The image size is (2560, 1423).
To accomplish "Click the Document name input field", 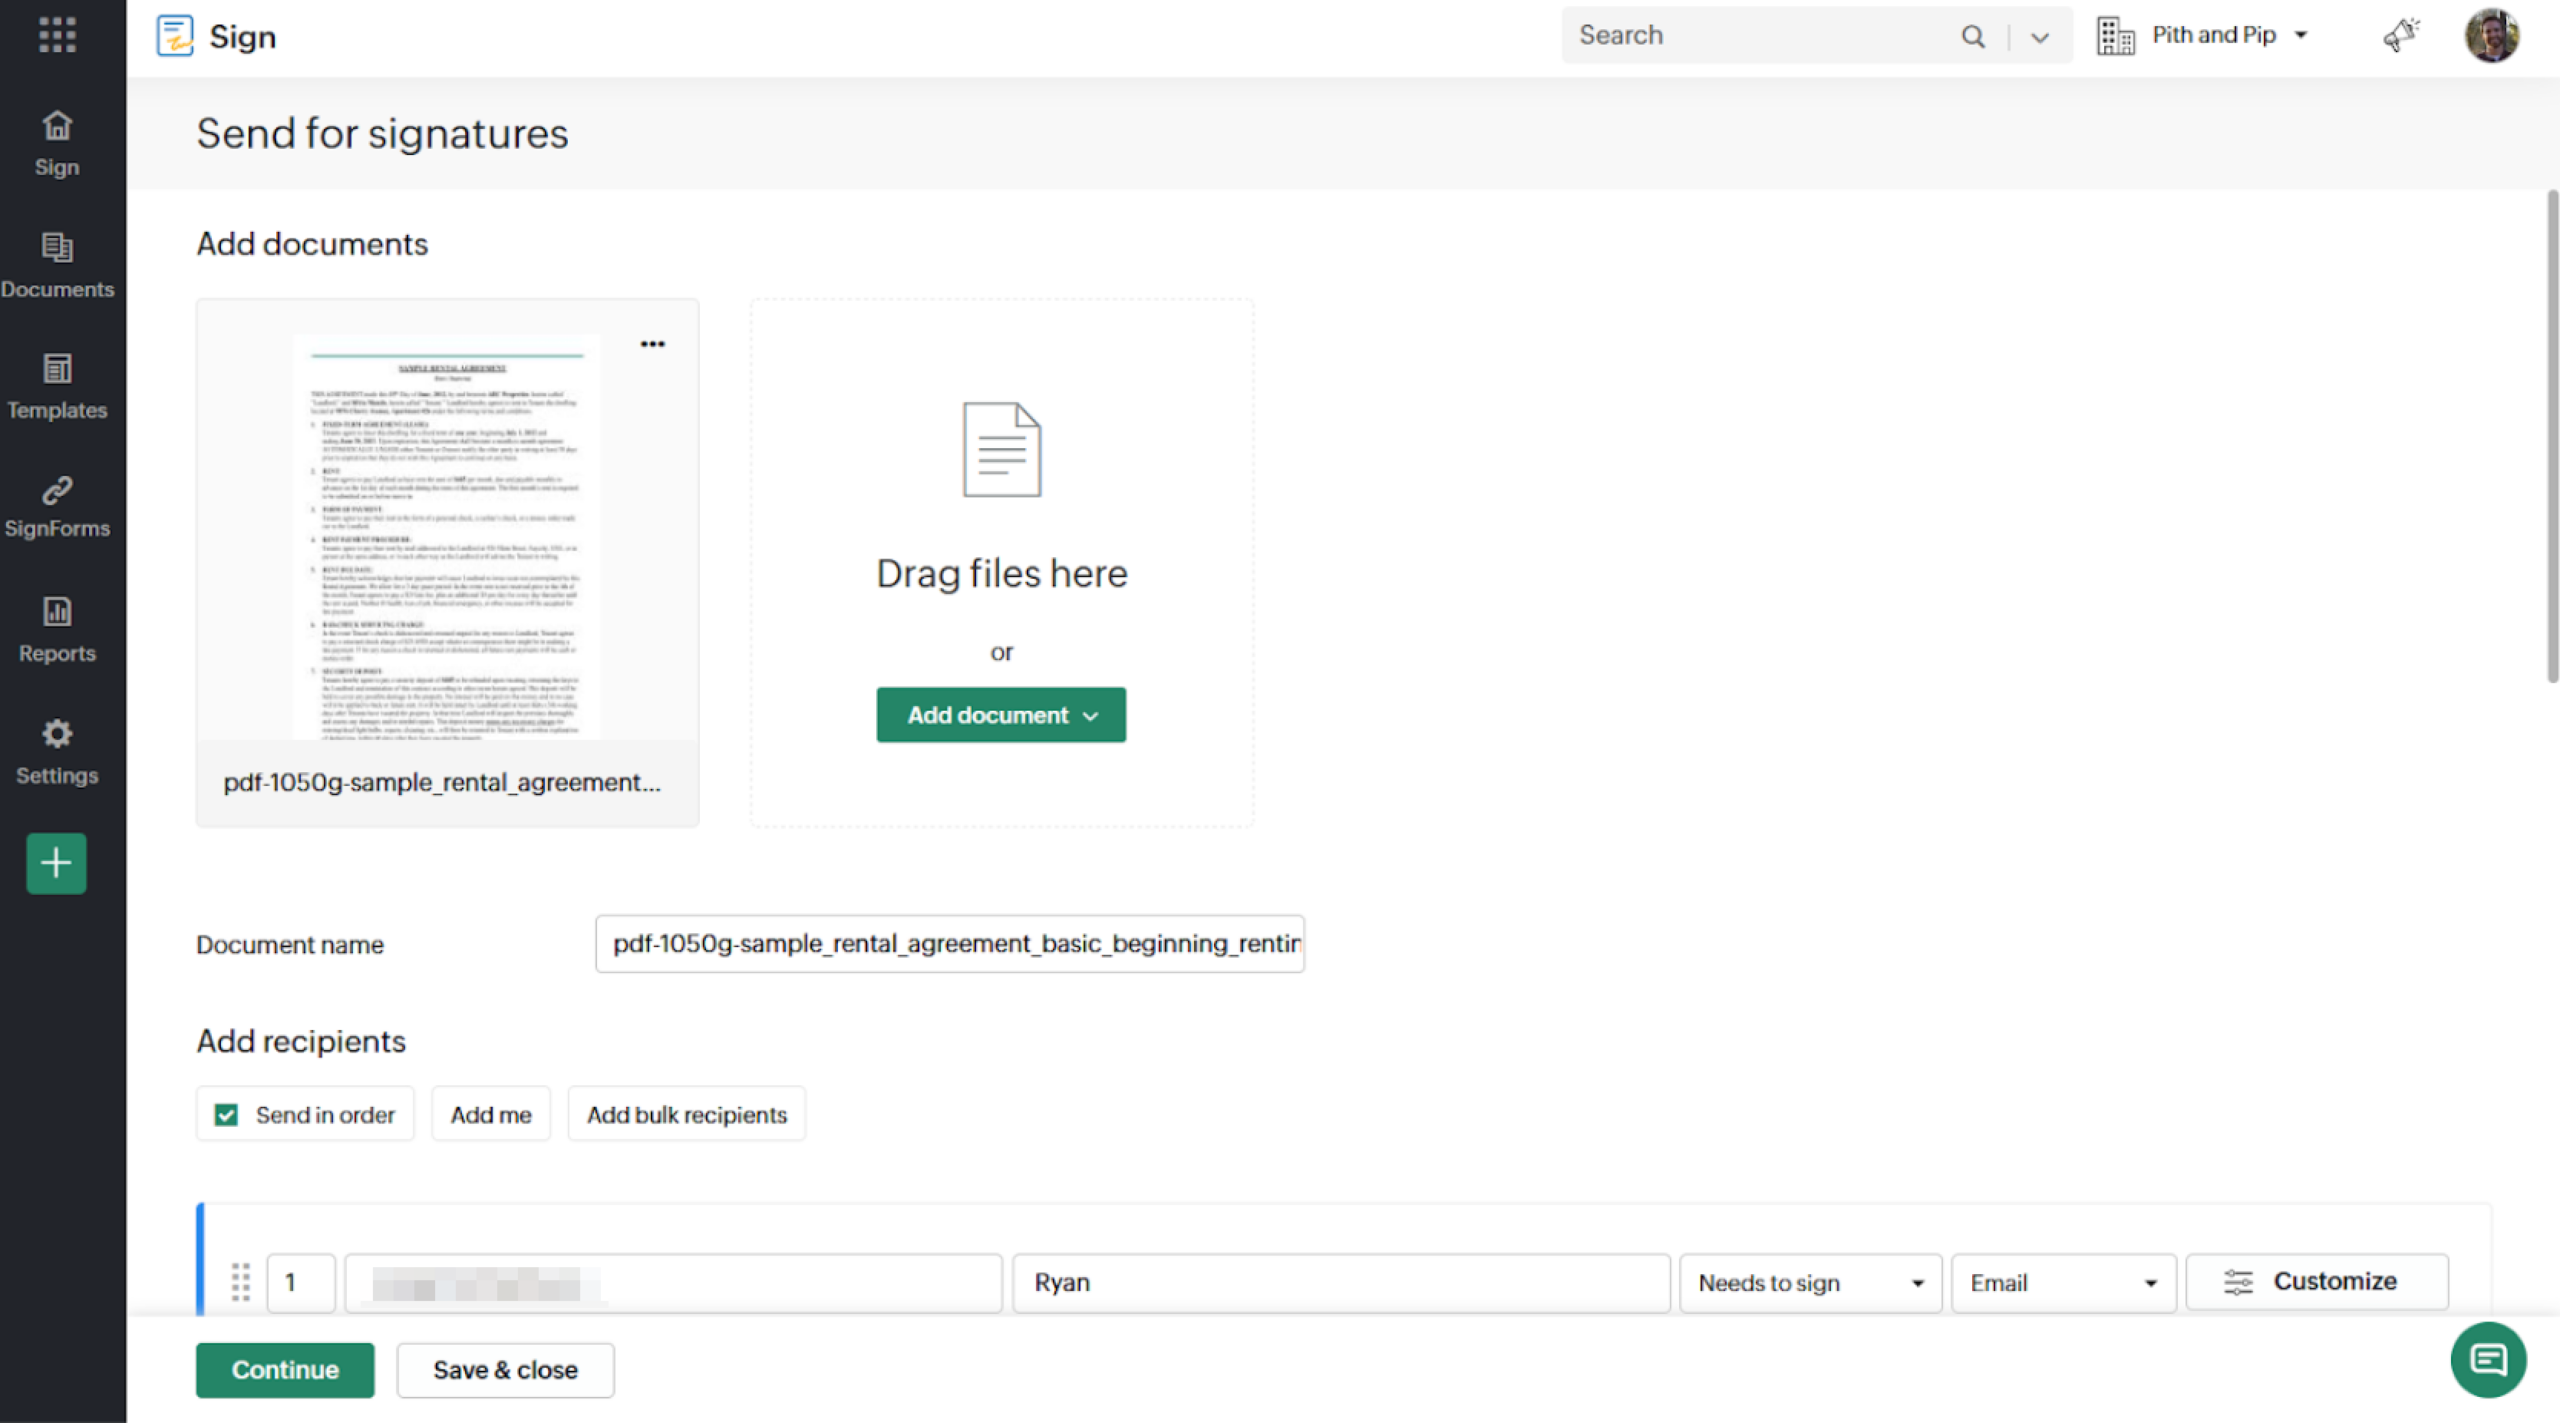I will click(949, 943).
